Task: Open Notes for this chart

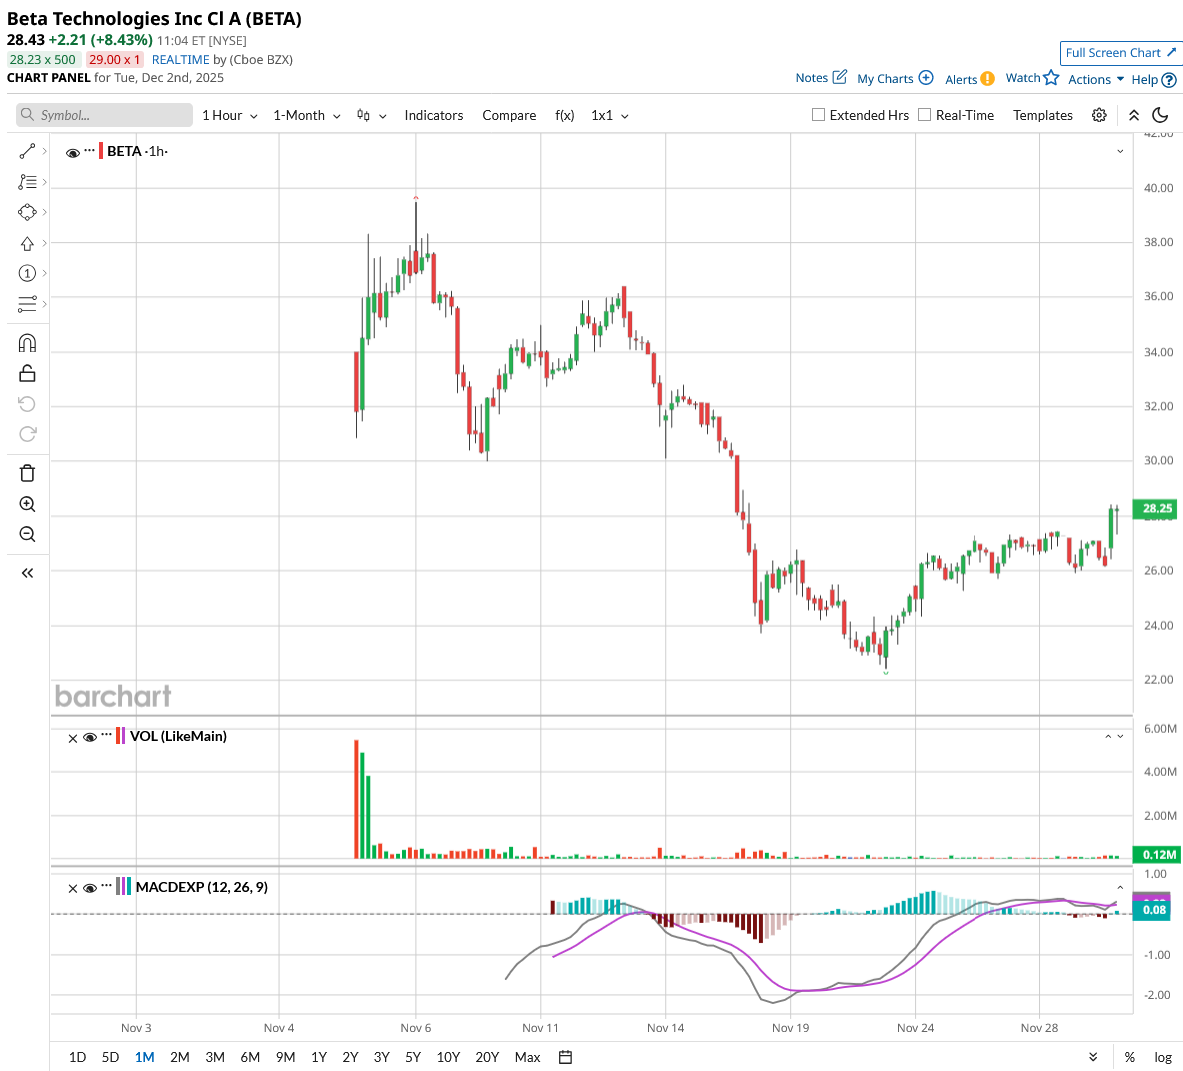Action: (821, 78)
